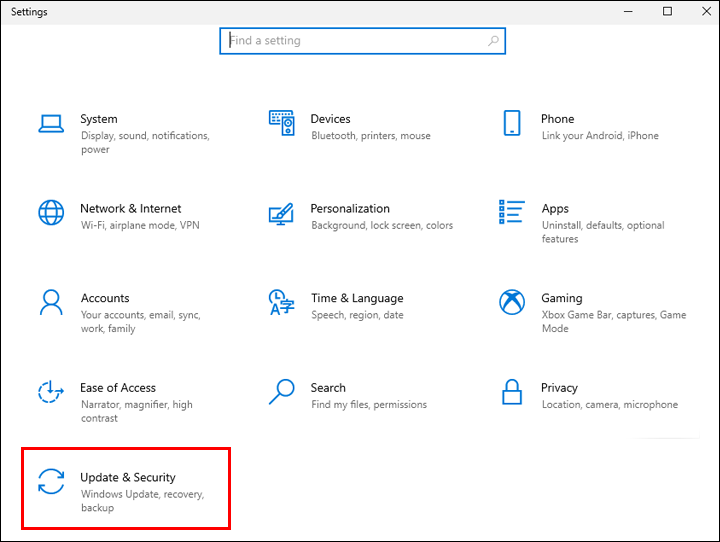Open the Network & Internet globe icon
Viewport: 720px width, 542px height.
(x=51, y=213)
